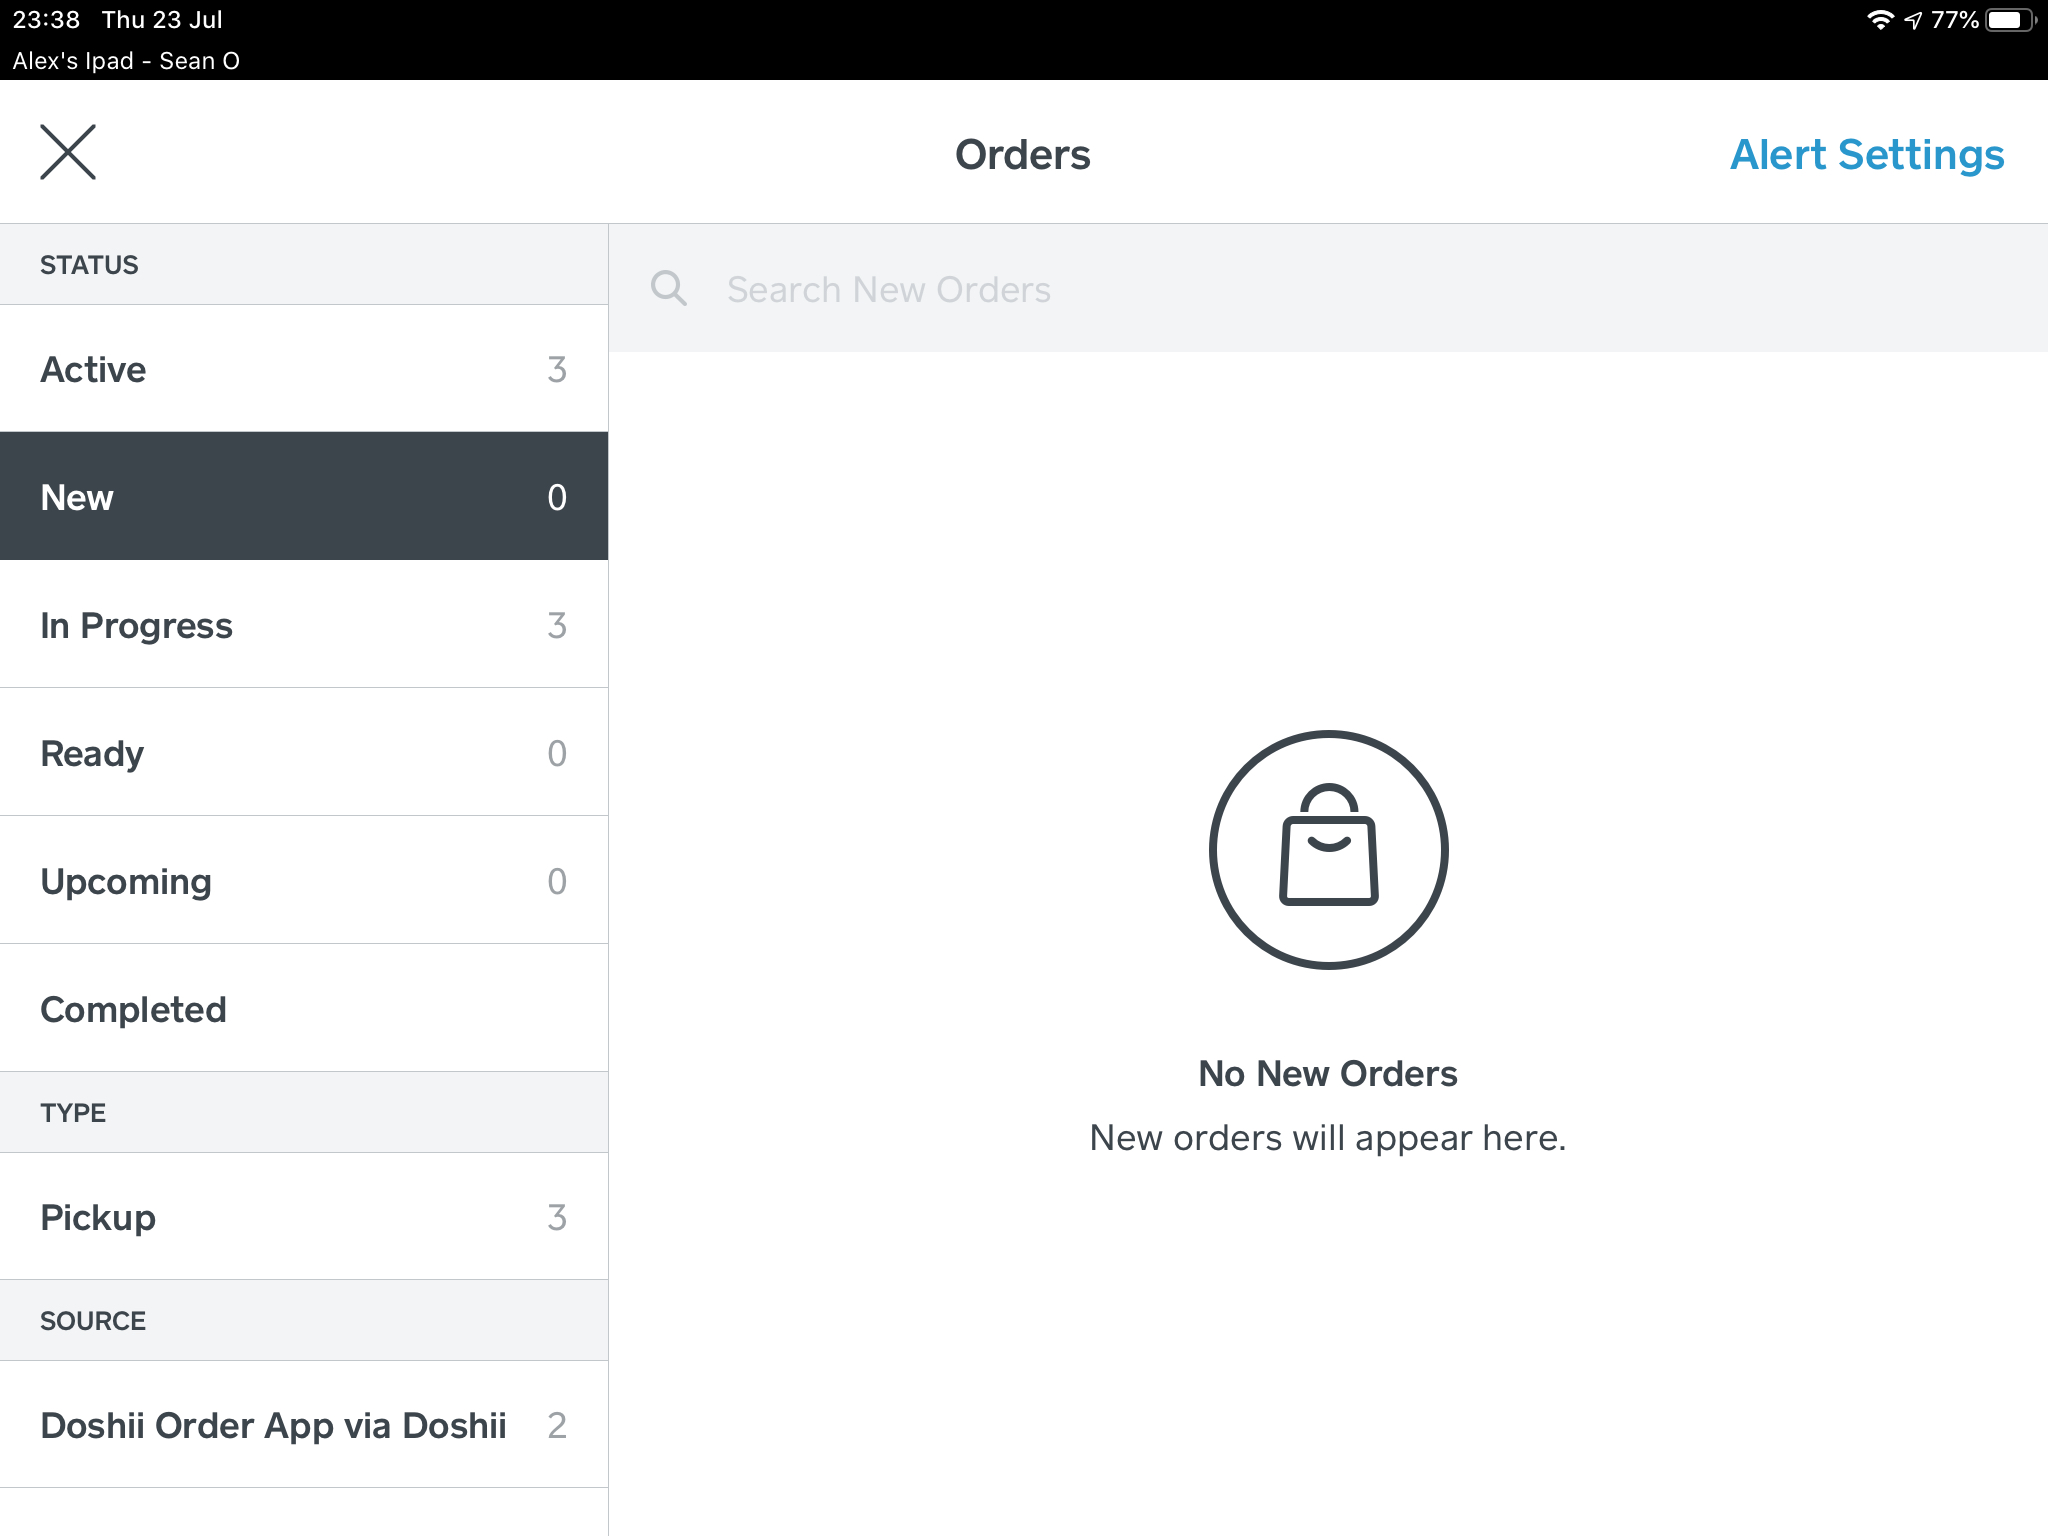2048x1536 pixels.
Task: Tap the battery icon in status bar
Action: pyautogui.click(x=2011, y=20)
